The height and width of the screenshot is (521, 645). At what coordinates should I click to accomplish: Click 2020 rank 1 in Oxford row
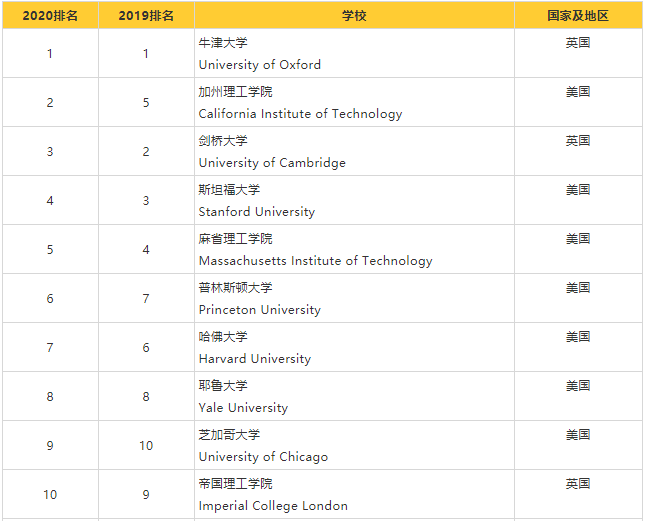pos(50,53)
